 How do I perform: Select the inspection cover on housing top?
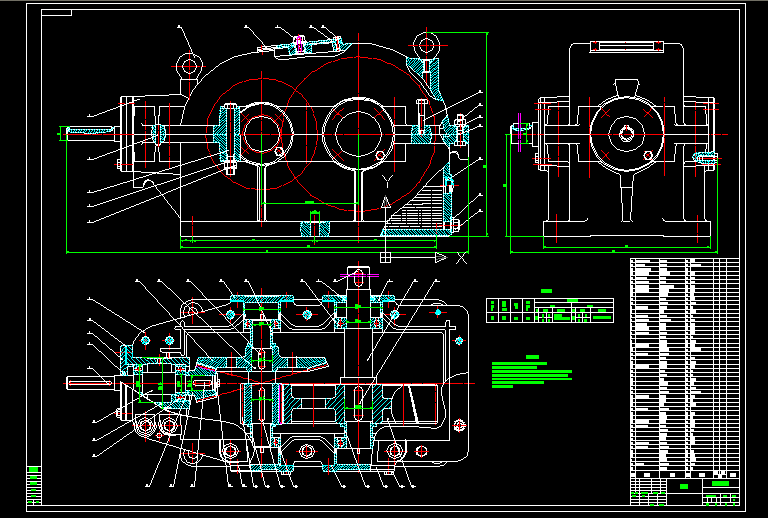coord(300,44)
